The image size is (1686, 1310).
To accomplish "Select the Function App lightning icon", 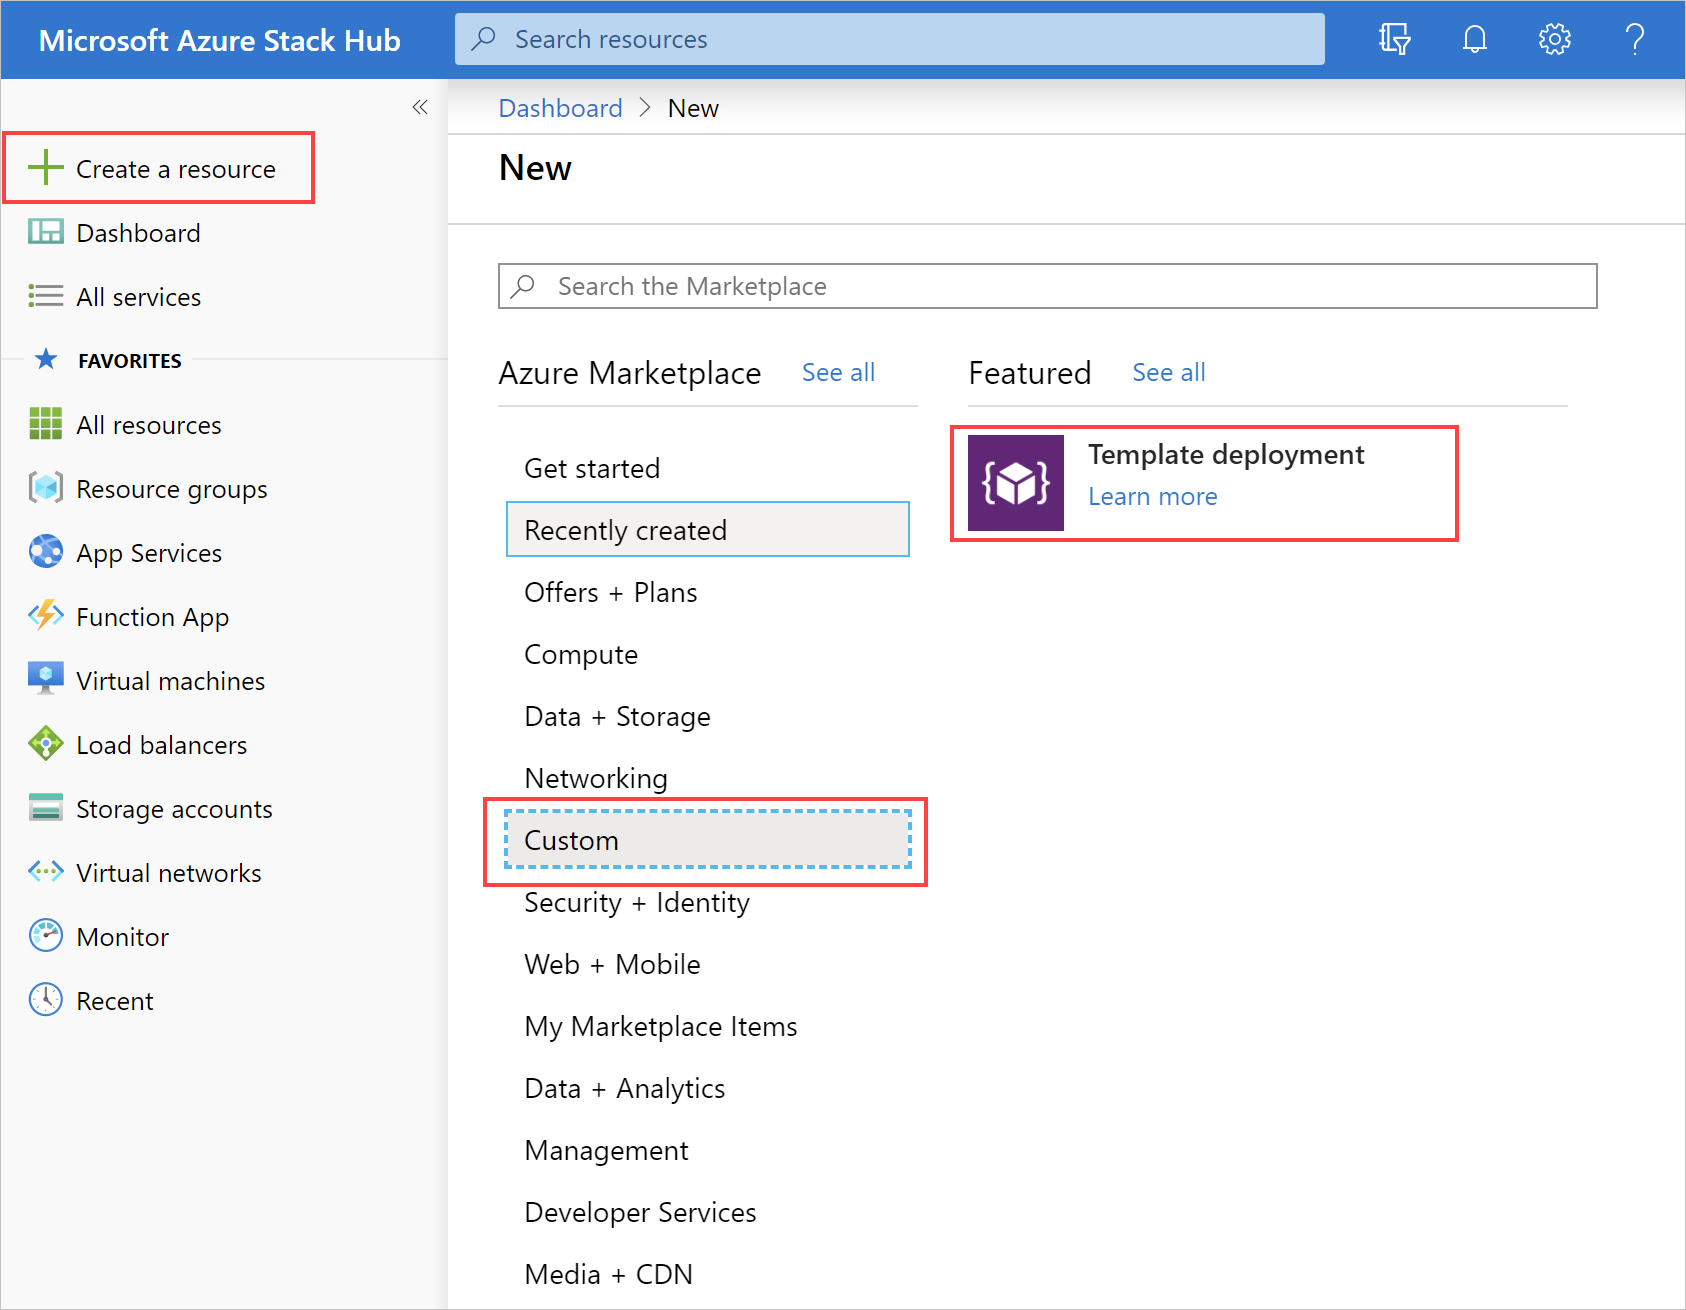I will [x=45, y=616].
